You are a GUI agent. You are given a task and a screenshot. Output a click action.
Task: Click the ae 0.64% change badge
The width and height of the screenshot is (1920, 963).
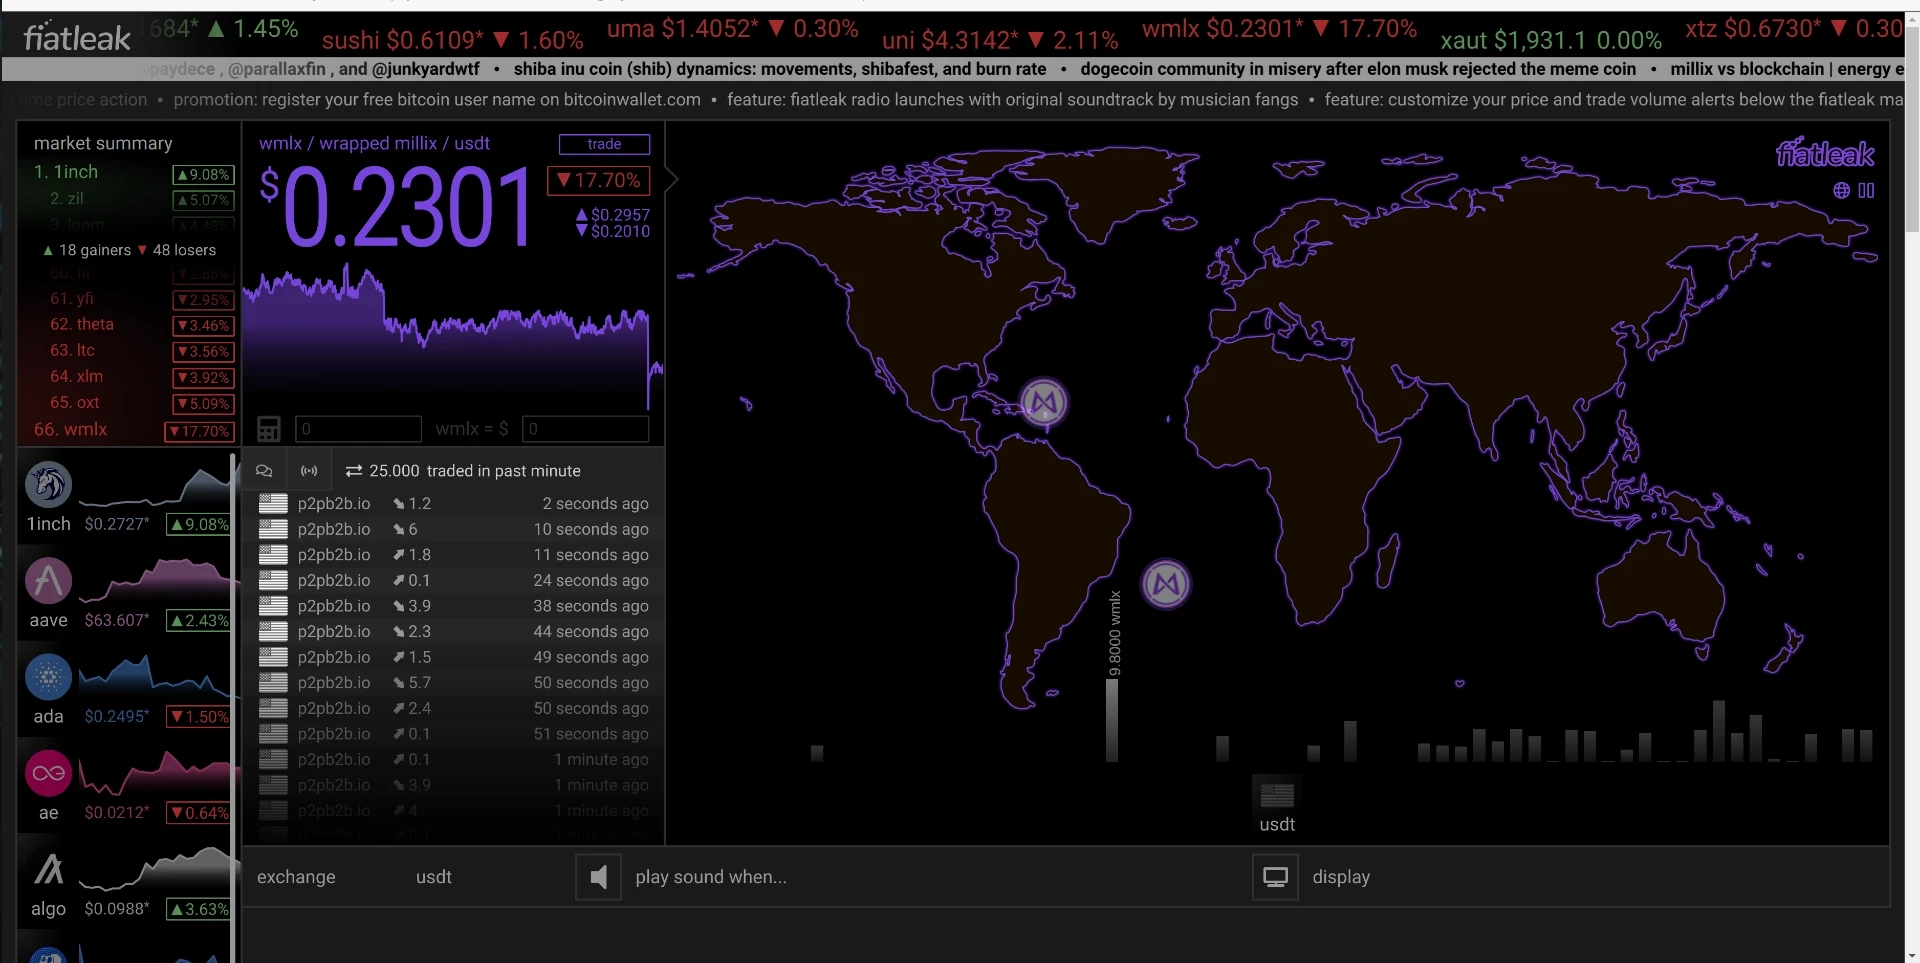tap(199, 813)
